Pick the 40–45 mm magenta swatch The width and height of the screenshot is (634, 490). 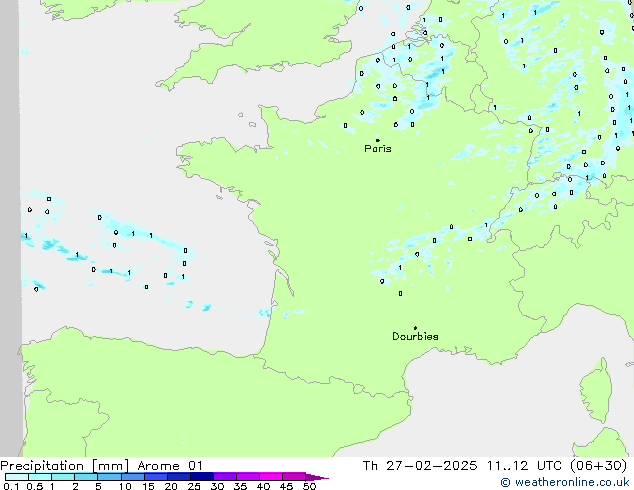click(271, 477)
